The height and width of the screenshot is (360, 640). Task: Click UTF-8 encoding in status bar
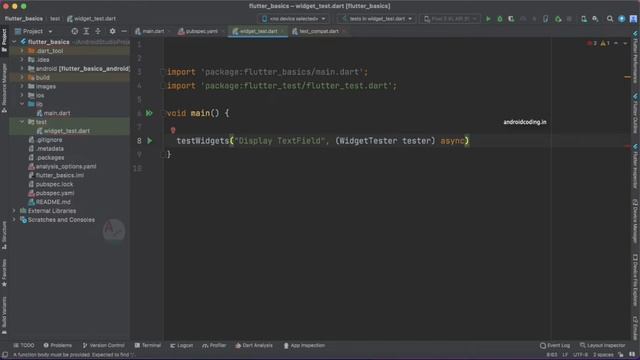(581, 355)
